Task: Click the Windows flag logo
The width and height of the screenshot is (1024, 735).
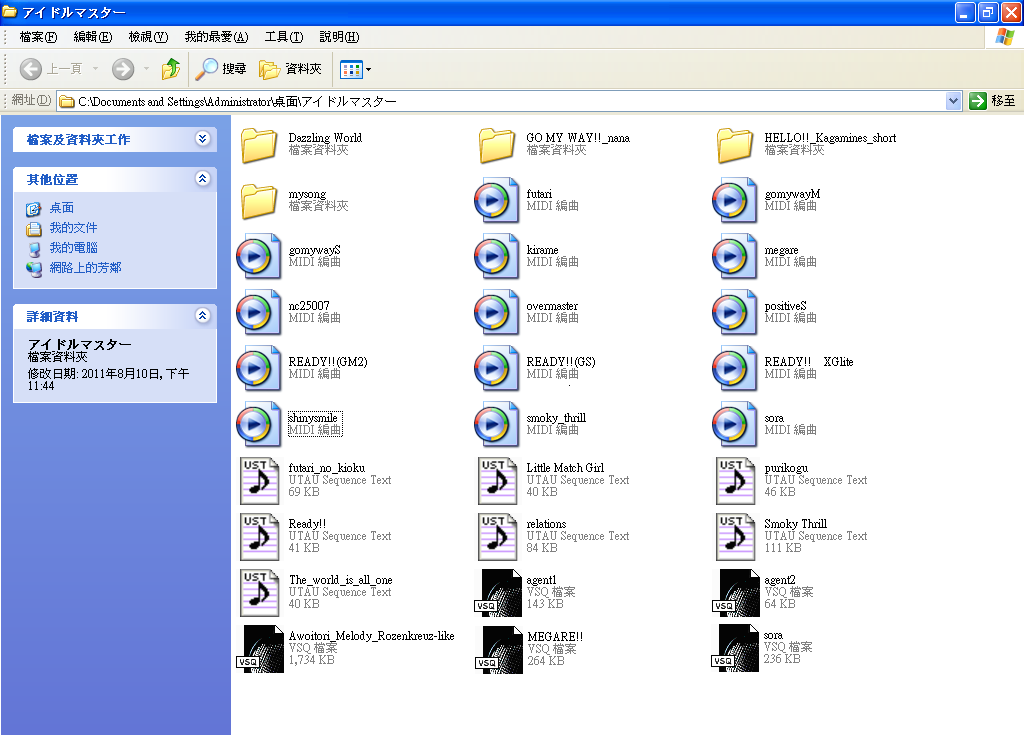Action: tap(1004, 37)
